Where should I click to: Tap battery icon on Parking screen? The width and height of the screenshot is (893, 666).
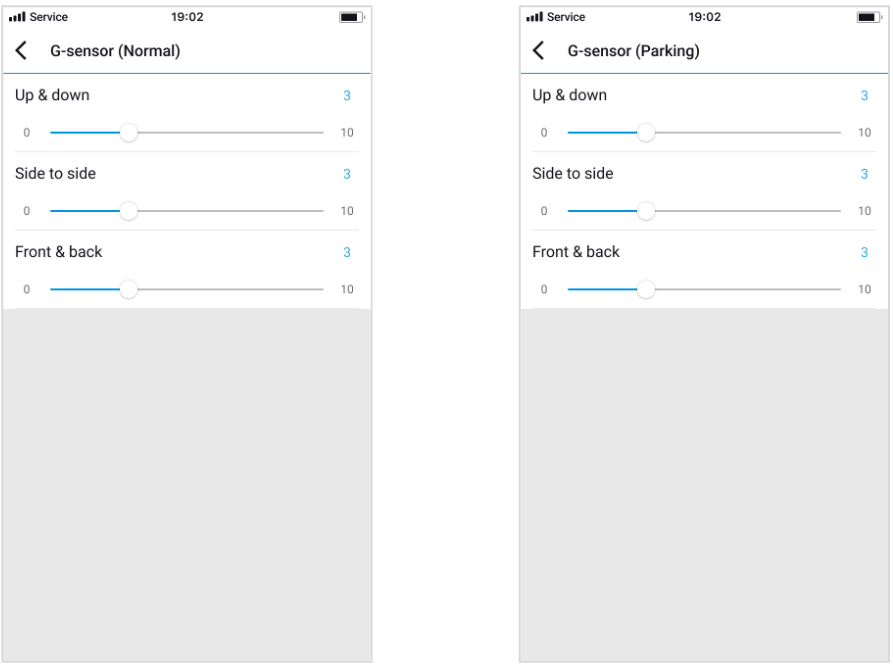tap(869, 17)
